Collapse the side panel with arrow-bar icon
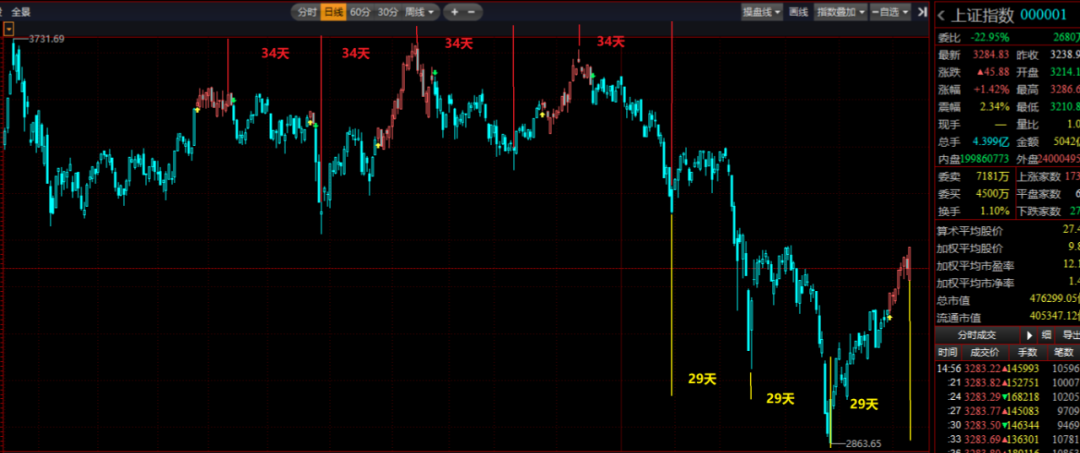The height and width of the screenshot is (453, 1080). pos(924,12)
